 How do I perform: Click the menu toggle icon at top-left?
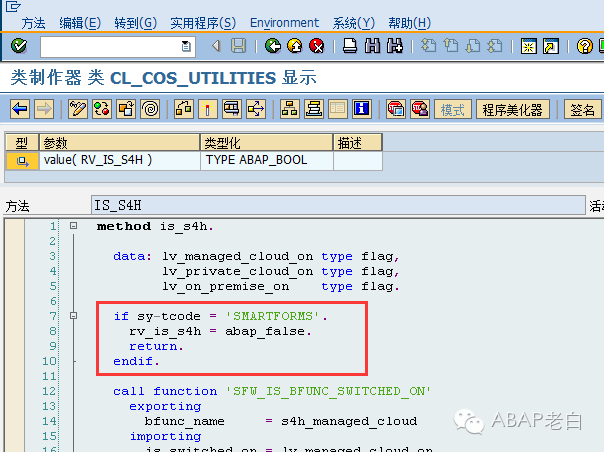(x=13, y=6)
